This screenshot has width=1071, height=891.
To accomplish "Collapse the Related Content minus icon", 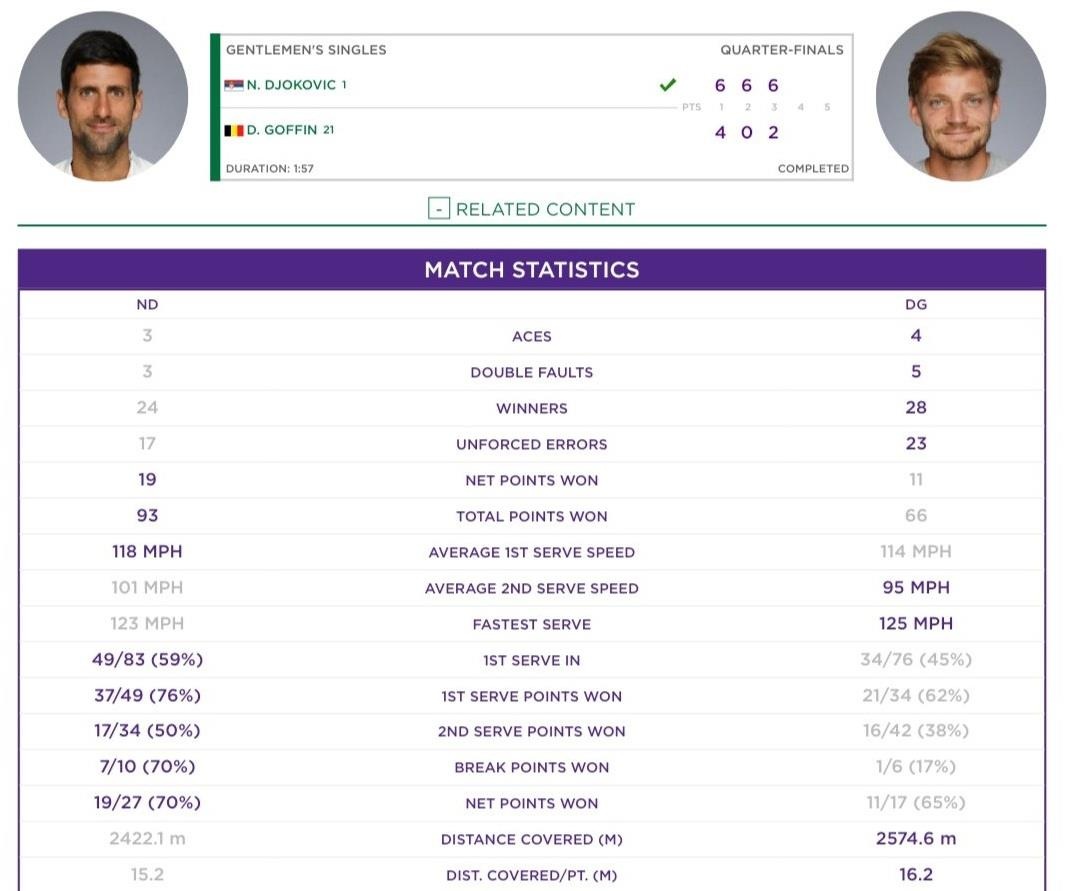I will click(x=438, y=209).
